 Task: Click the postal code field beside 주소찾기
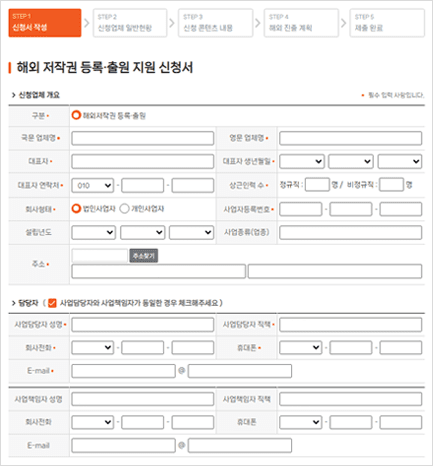(100, 256)
